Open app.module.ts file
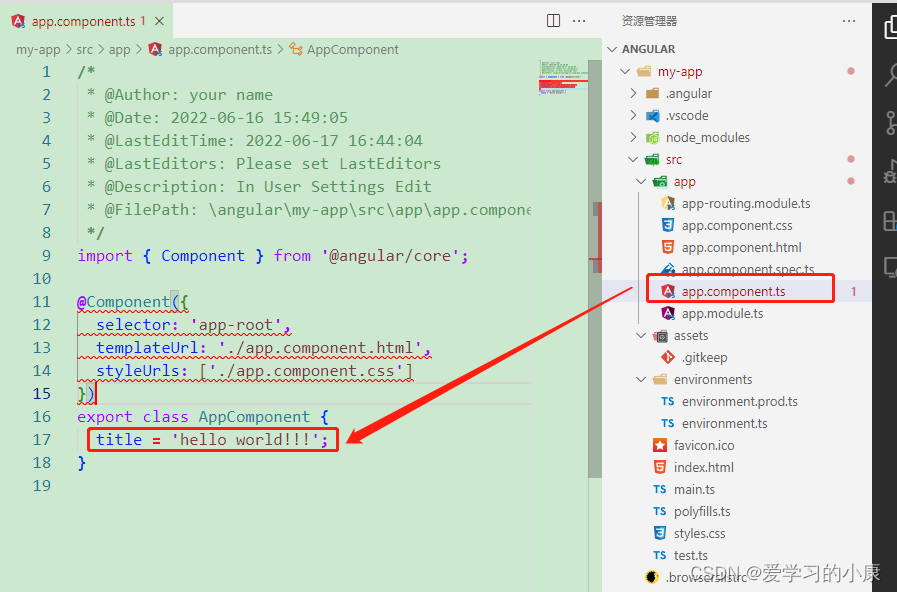Image resolution: width=897 pixels, height=592 pixels. [723, 313]
